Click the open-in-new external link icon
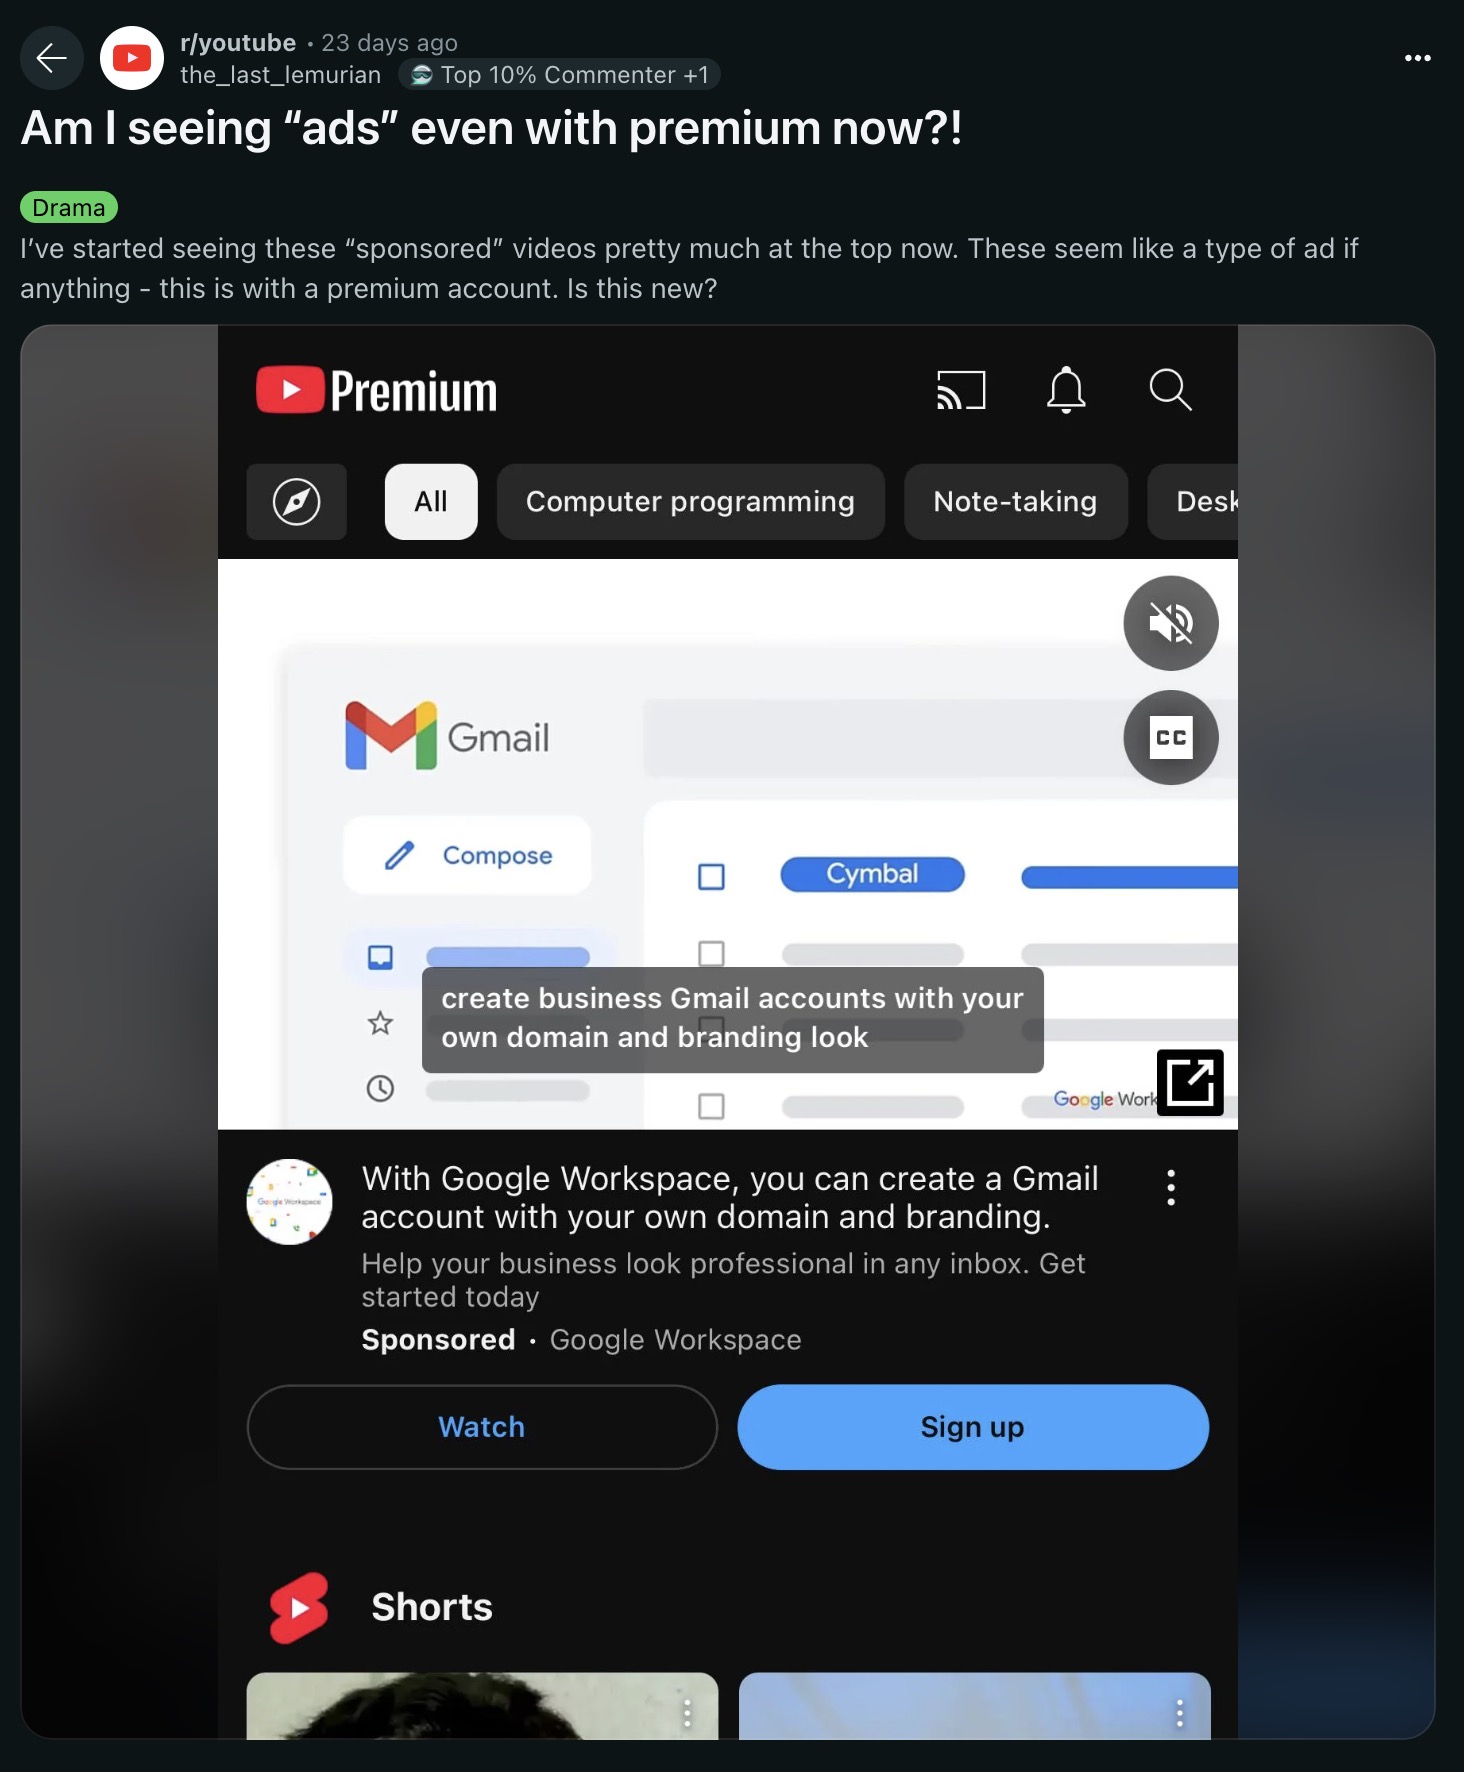Screen dimensions: 1464x1772 pyautogui.click(x=1190, y=1082)
